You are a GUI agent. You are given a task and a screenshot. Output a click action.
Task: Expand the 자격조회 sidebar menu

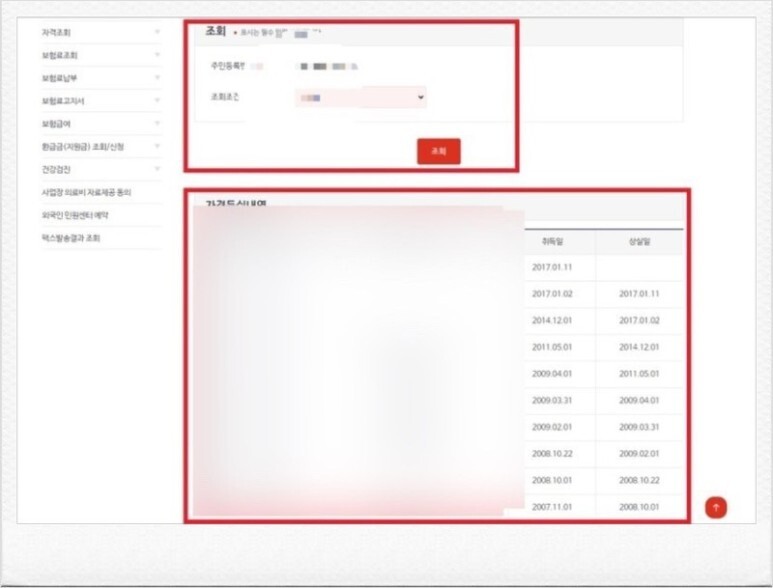101,33
